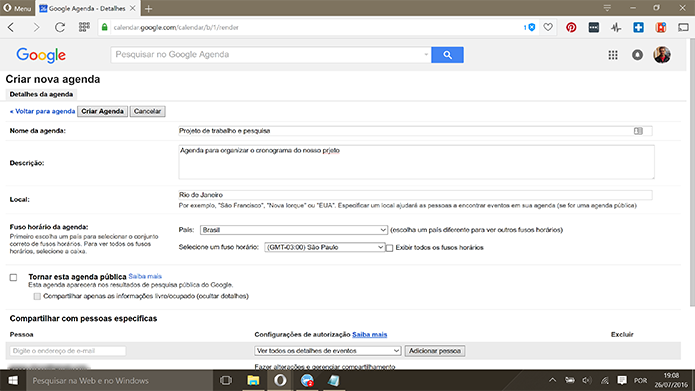Image resolution: width=695 pixels, height=391 pixels.
Task: Edit the Nome da agenda field
Action: [x=415, y=131]
